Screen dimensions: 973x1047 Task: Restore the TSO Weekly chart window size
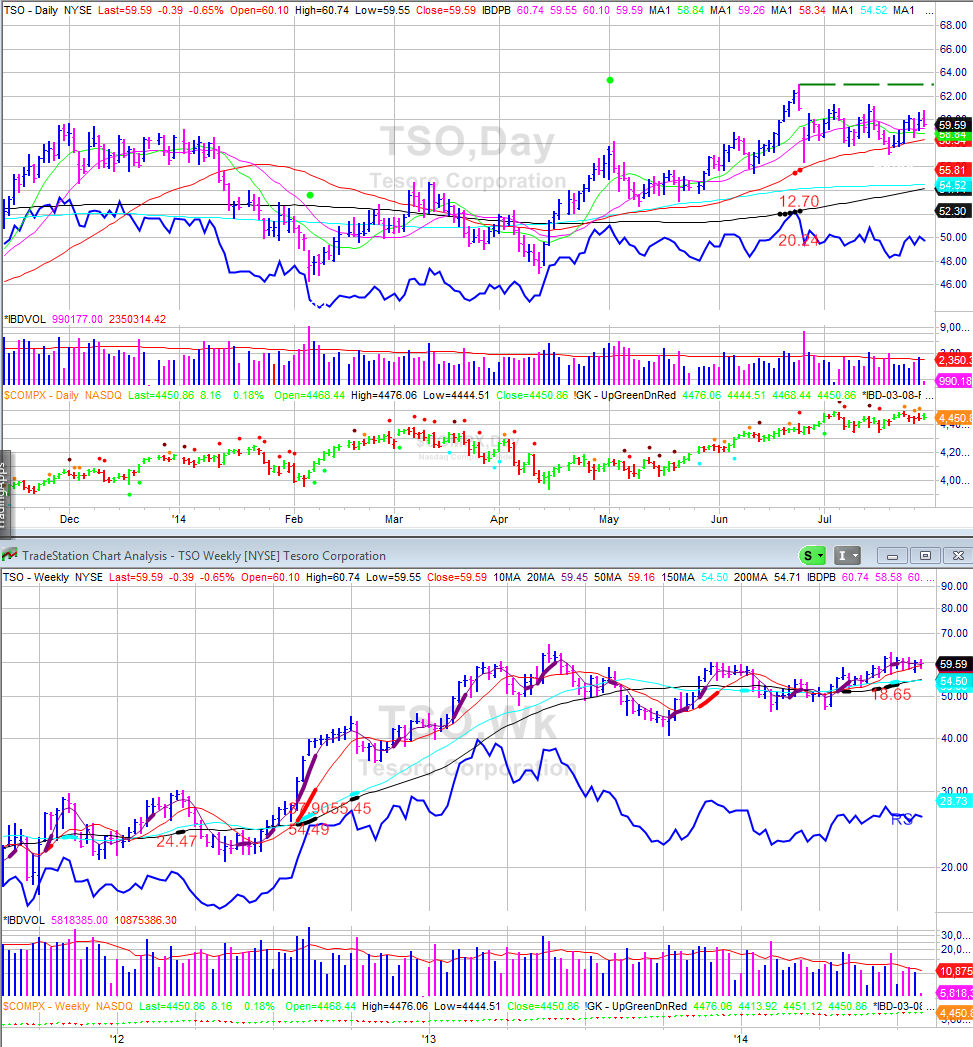click(925, 556)
